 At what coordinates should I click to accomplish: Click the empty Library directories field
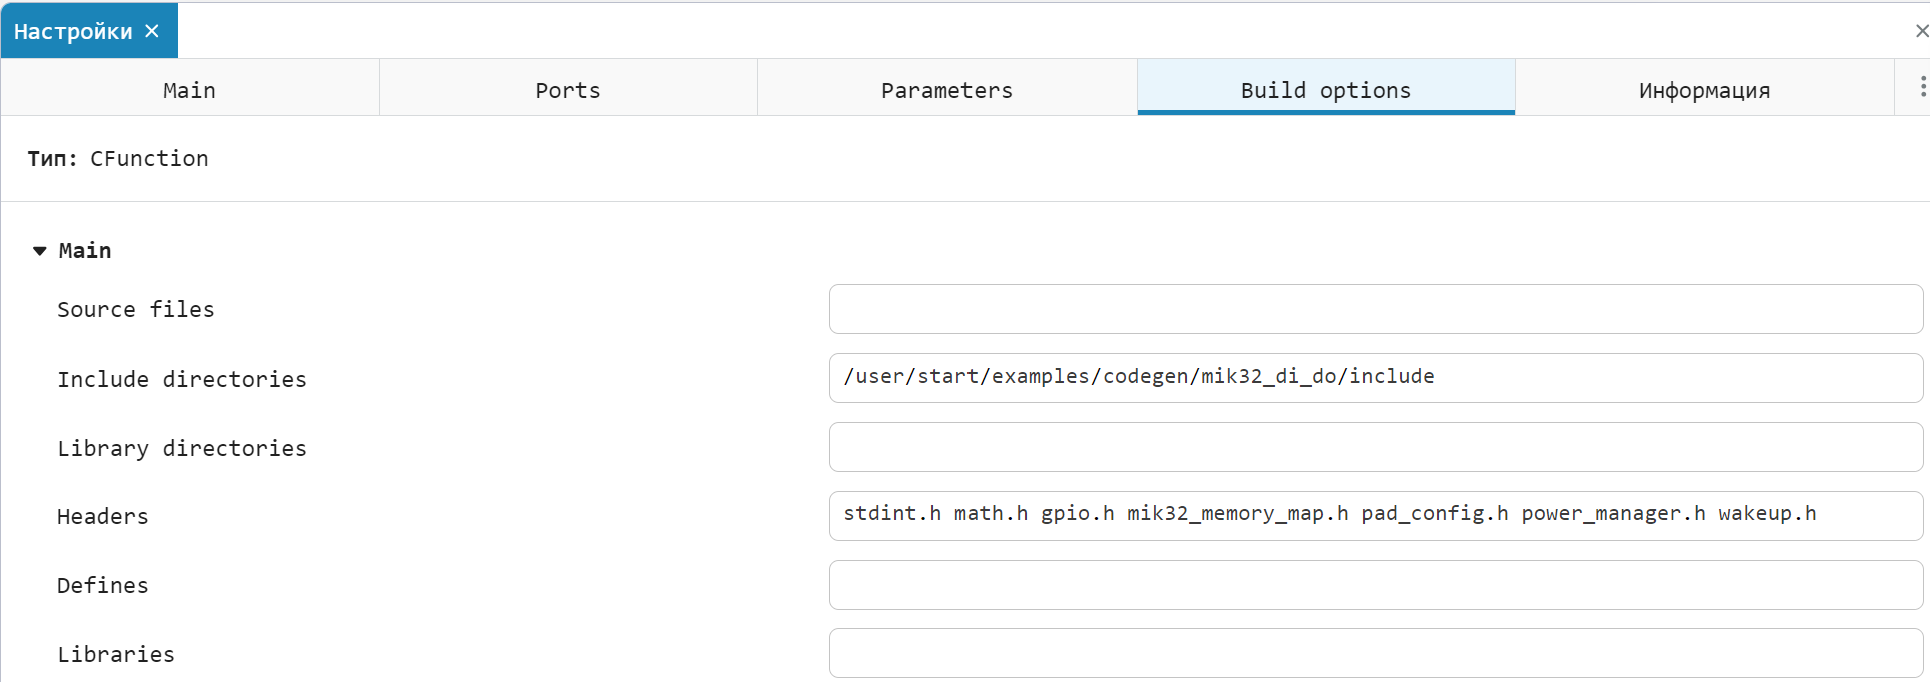[x=1375, y=447]
